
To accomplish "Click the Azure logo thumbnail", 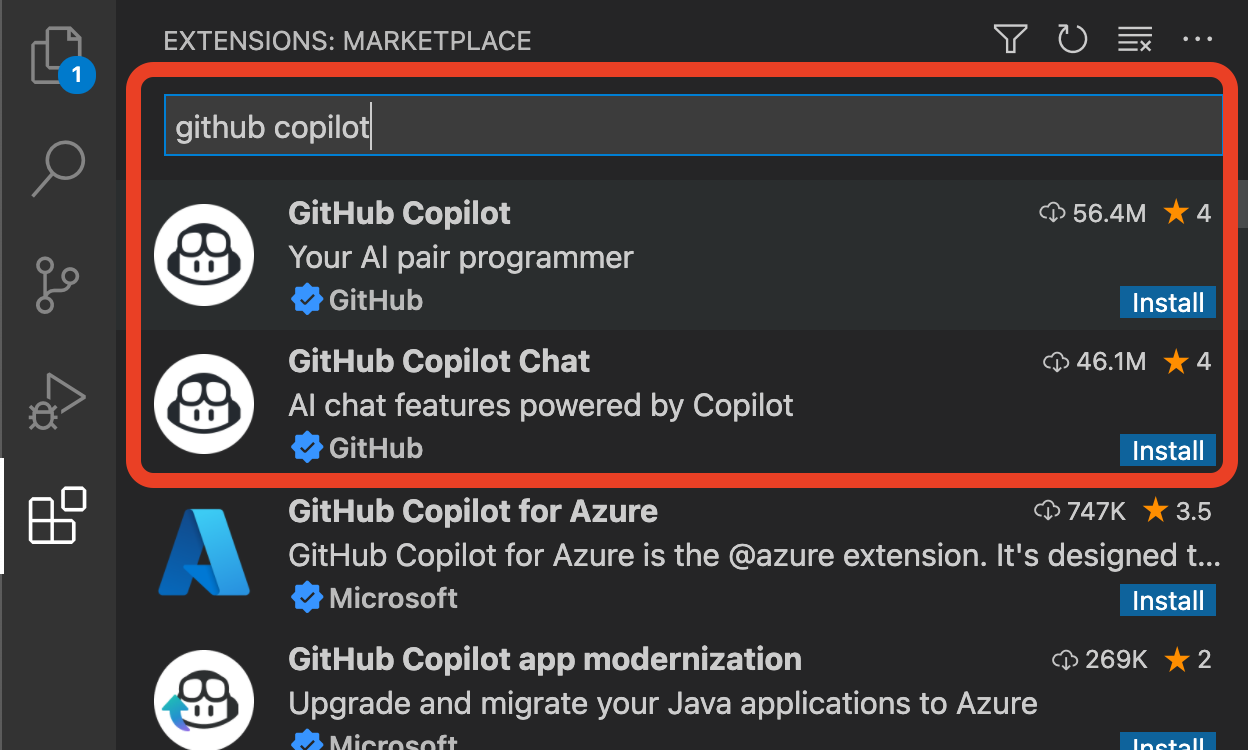I will pos(204,552).
